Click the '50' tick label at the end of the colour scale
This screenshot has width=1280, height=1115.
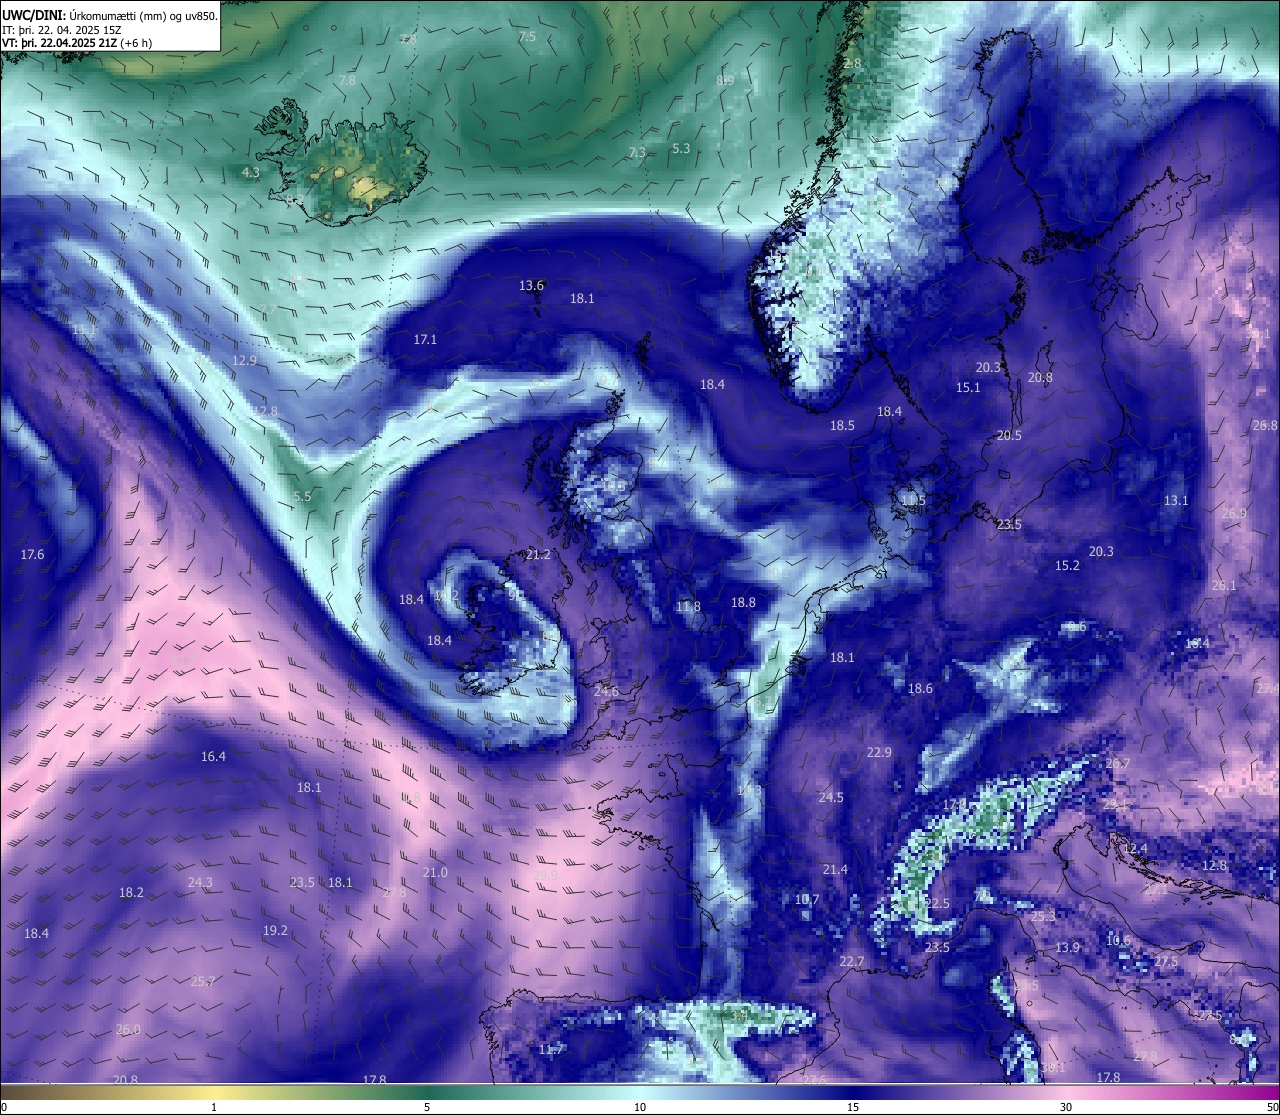click(1271, 1107)
